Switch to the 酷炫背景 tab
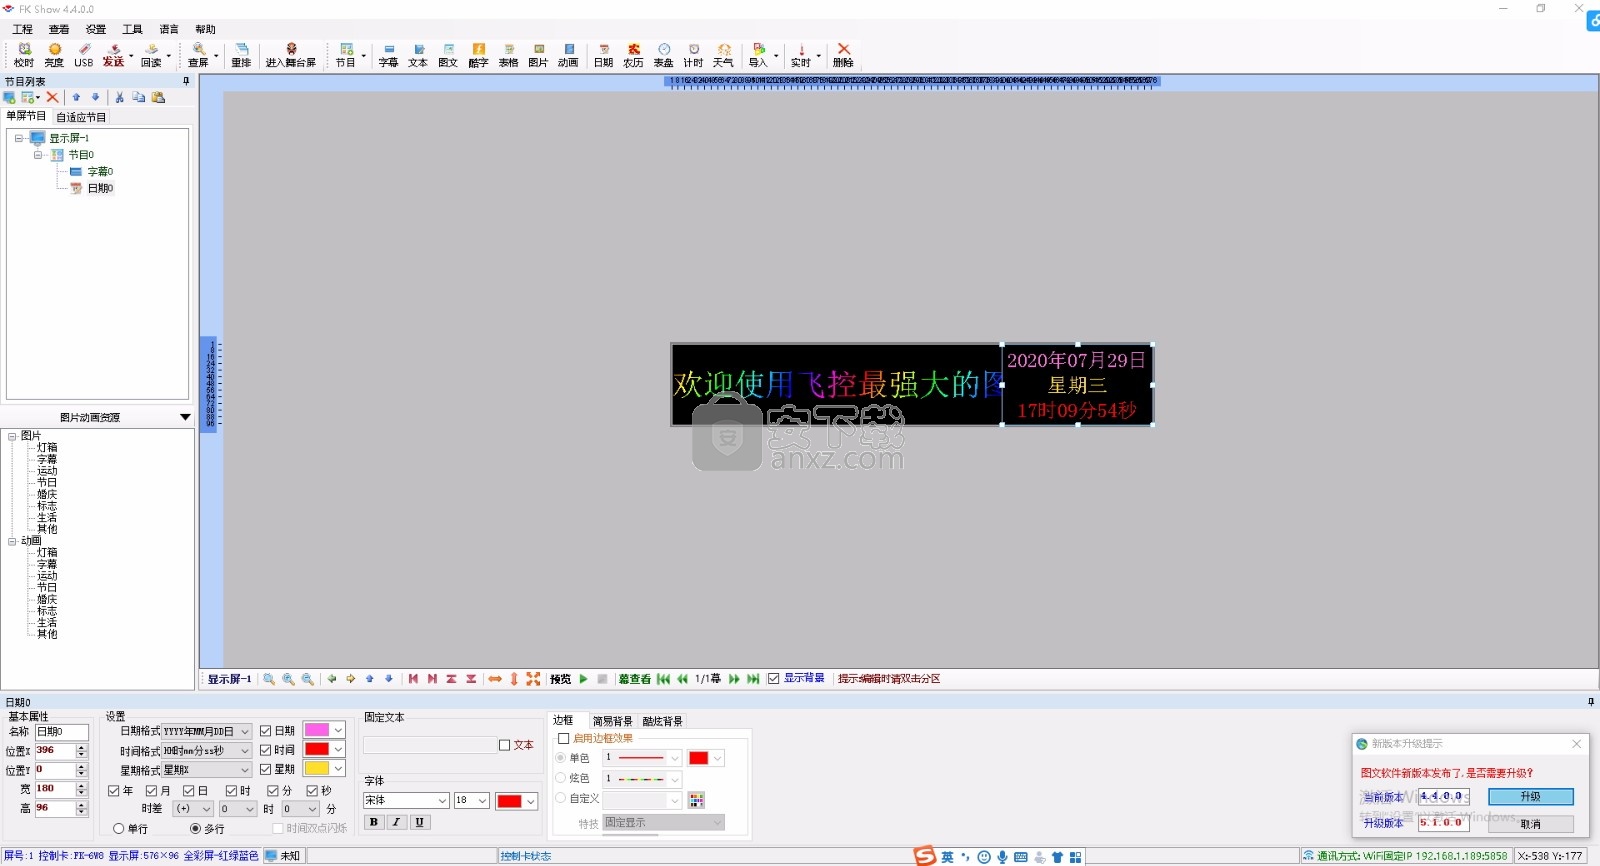 662,721
